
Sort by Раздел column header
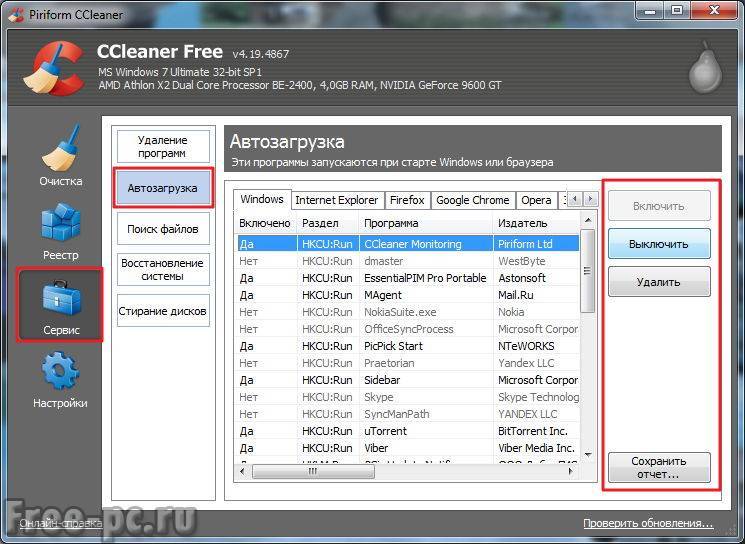coord(328,223)
